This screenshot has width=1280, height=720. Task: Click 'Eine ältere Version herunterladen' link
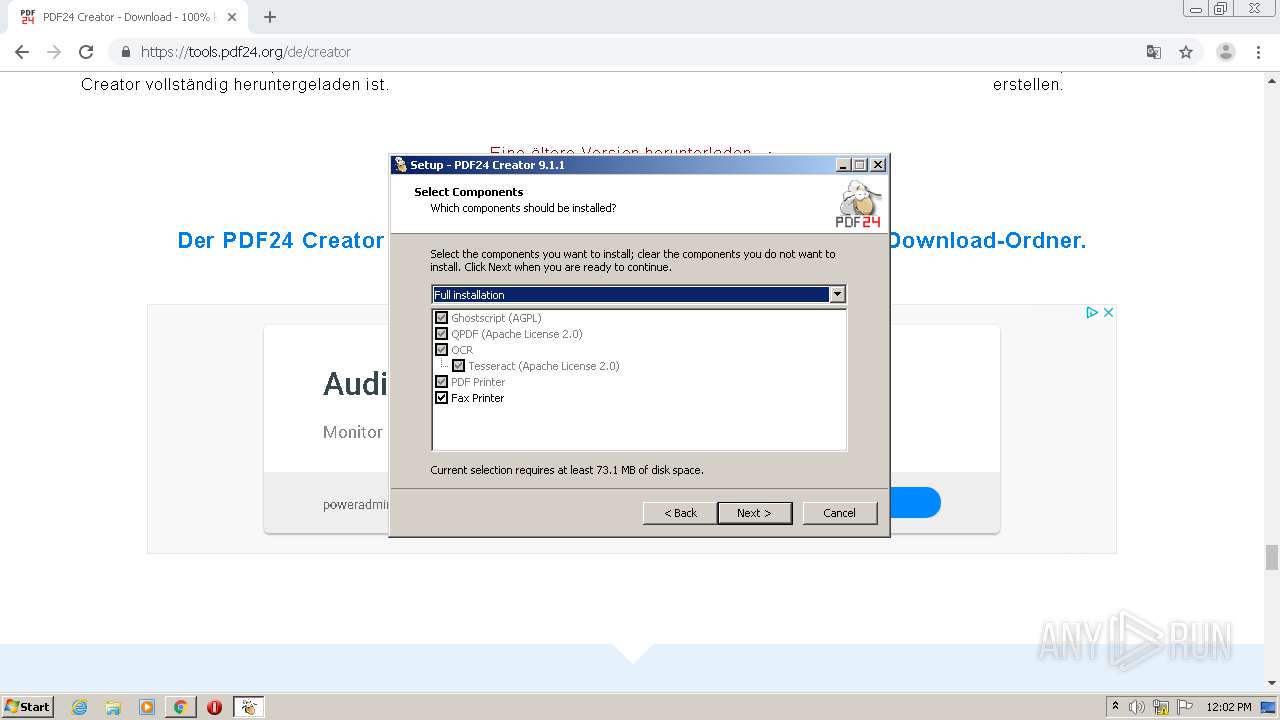[621, 153]
